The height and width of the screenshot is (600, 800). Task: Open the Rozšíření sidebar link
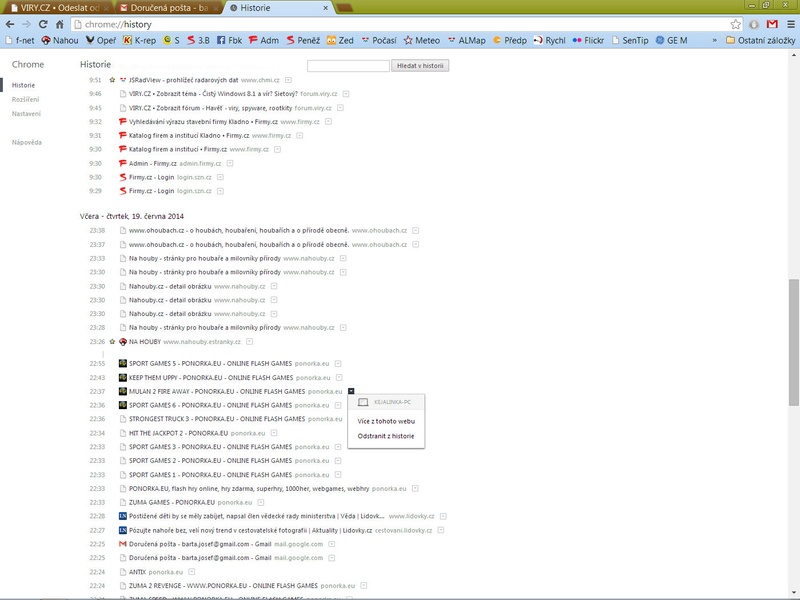pyautogui.click(x=26, y=99)
